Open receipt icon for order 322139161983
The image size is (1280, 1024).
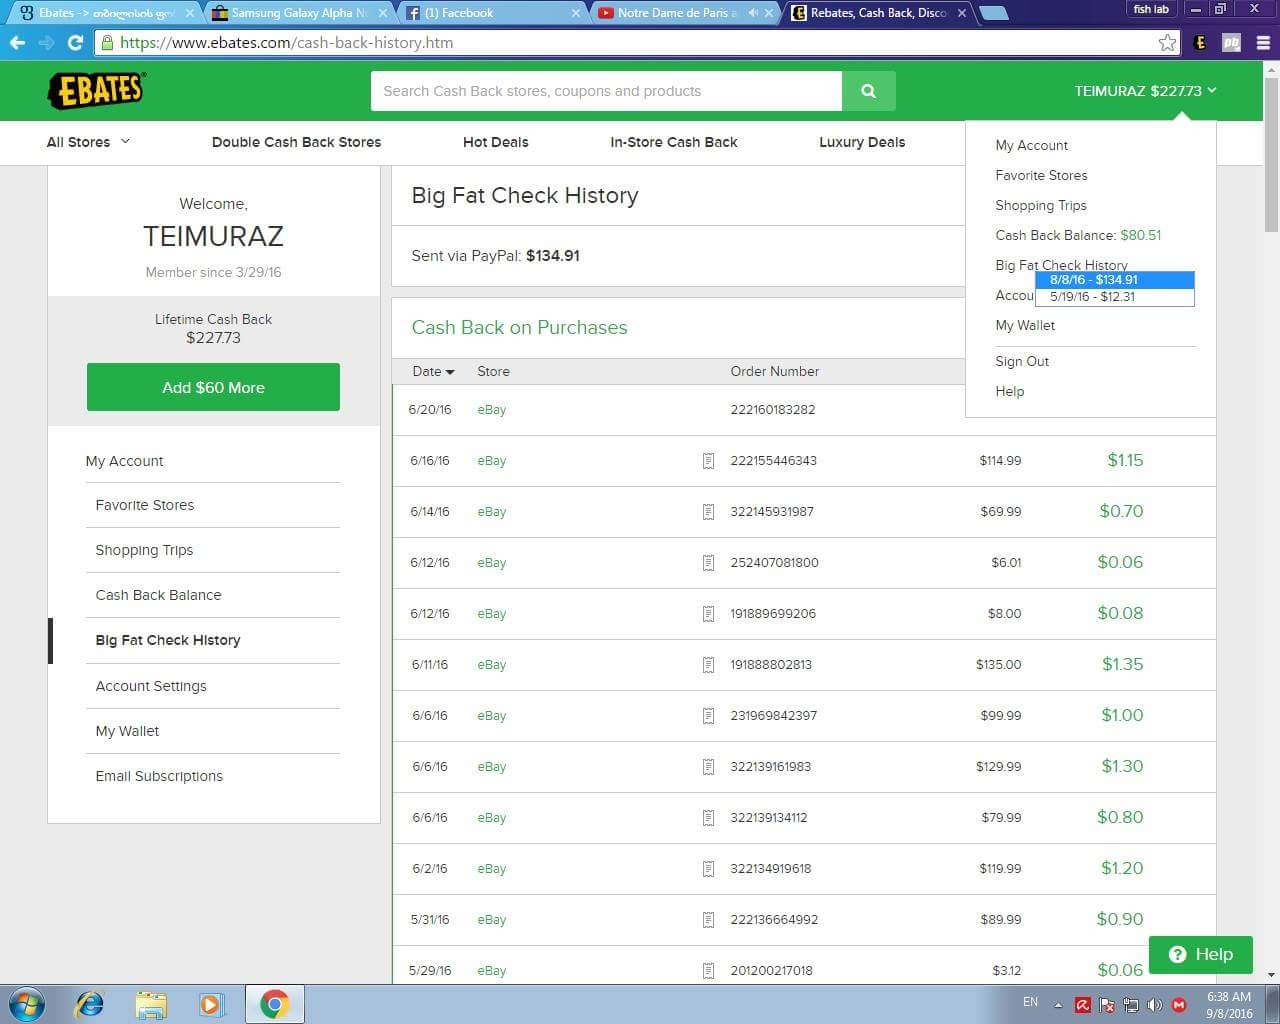pos(708,767)
